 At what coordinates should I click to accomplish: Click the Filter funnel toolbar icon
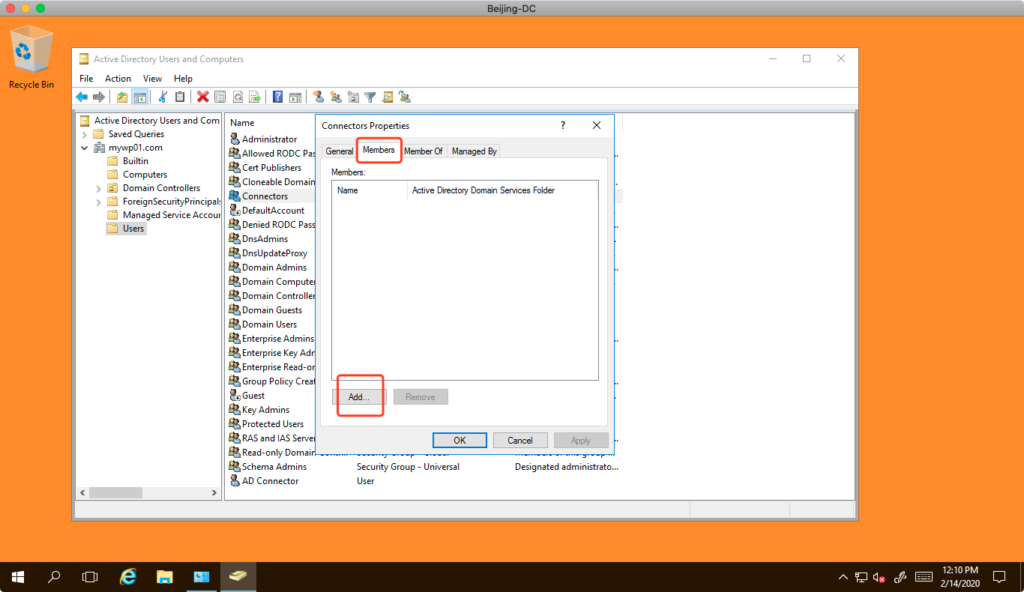click(370, 97)
